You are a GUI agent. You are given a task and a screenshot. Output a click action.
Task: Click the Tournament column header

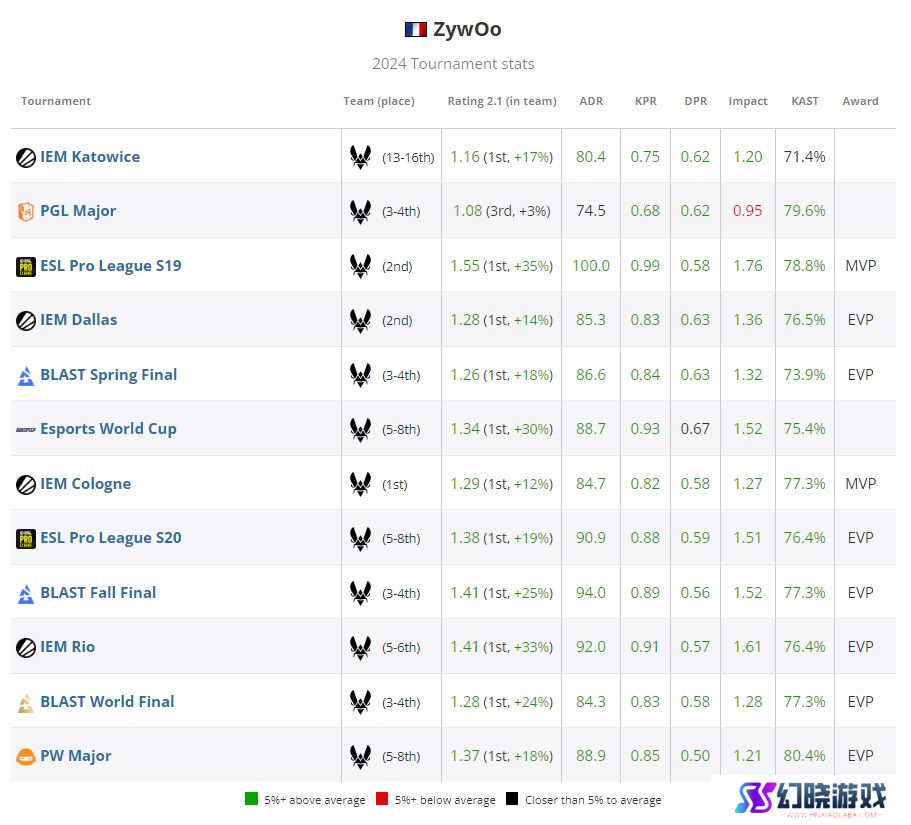pos(56,101)
